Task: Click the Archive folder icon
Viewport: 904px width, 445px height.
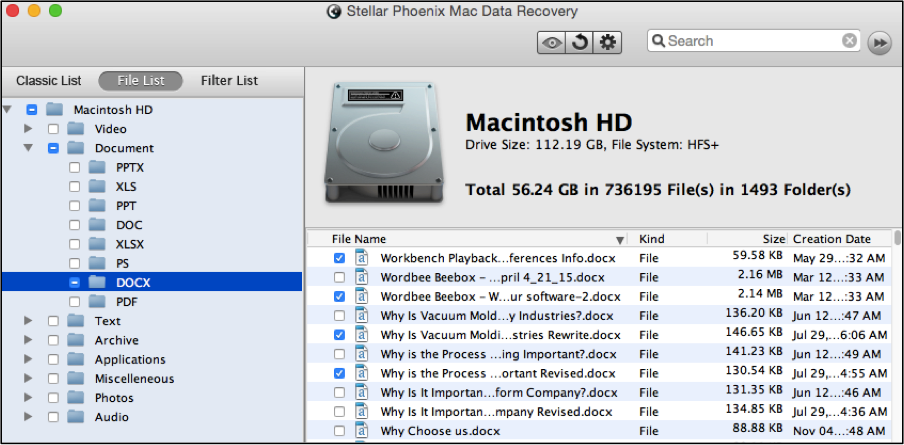Action: 76,340
